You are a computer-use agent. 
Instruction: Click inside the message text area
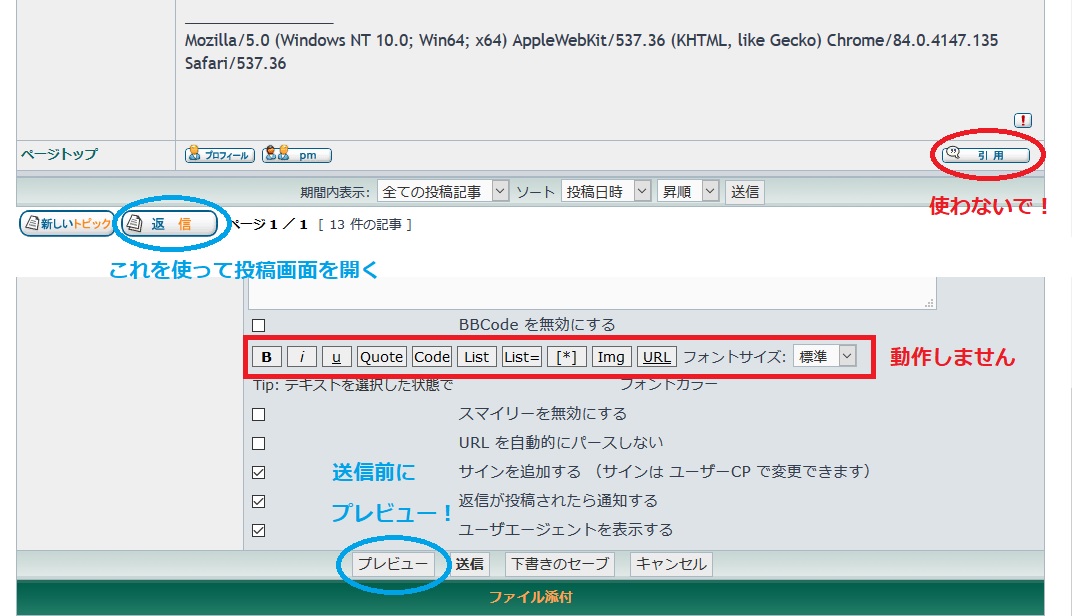pos(590,292)
